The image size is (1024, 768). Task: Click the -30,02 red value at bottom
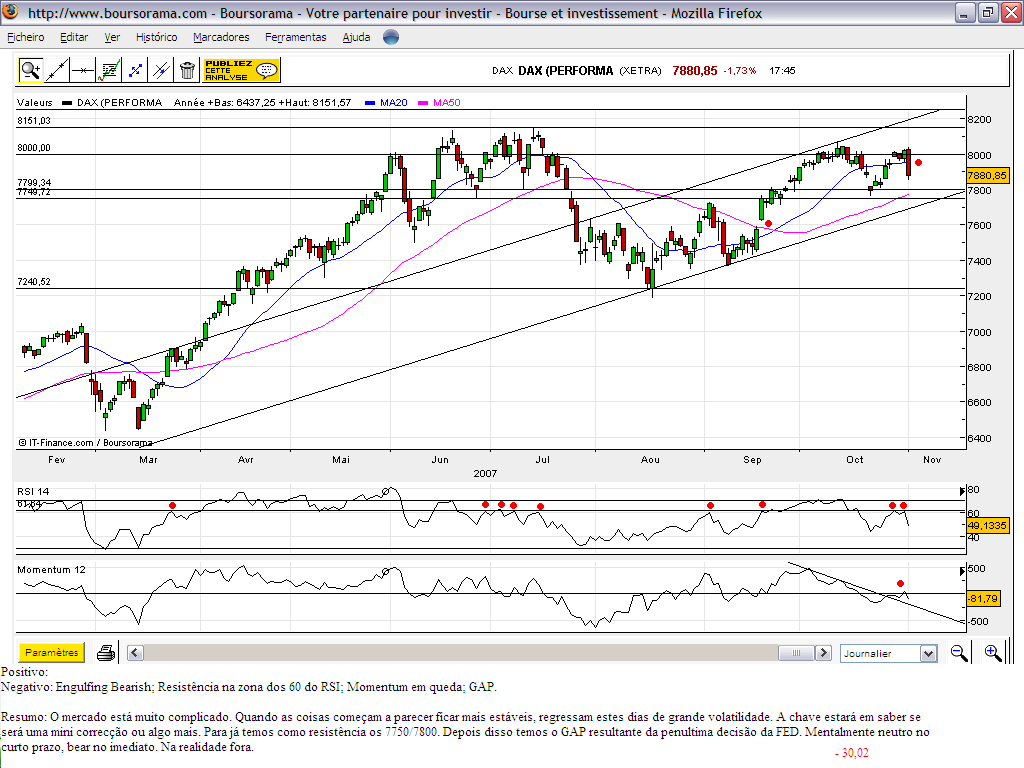(852, 753)
